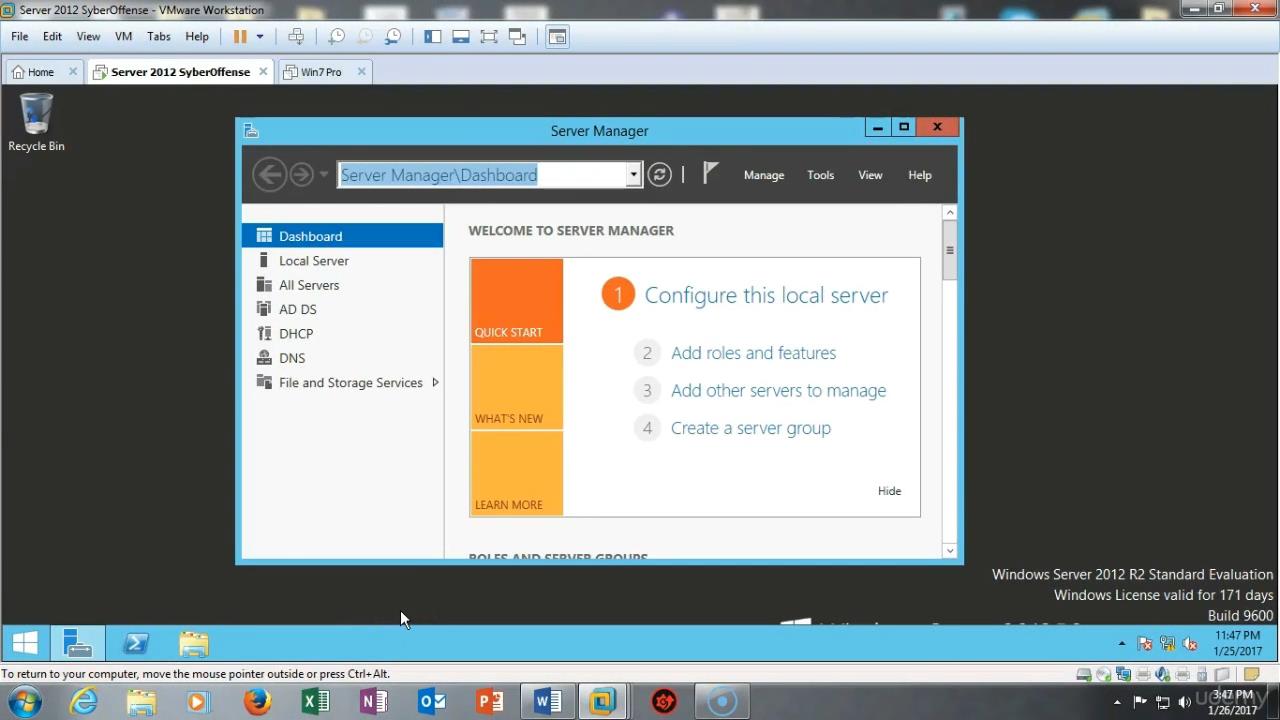Click the Server Manager\Dashboard address field
The height and width of the screenshot is (720, 1280).
tap(483, 175)
